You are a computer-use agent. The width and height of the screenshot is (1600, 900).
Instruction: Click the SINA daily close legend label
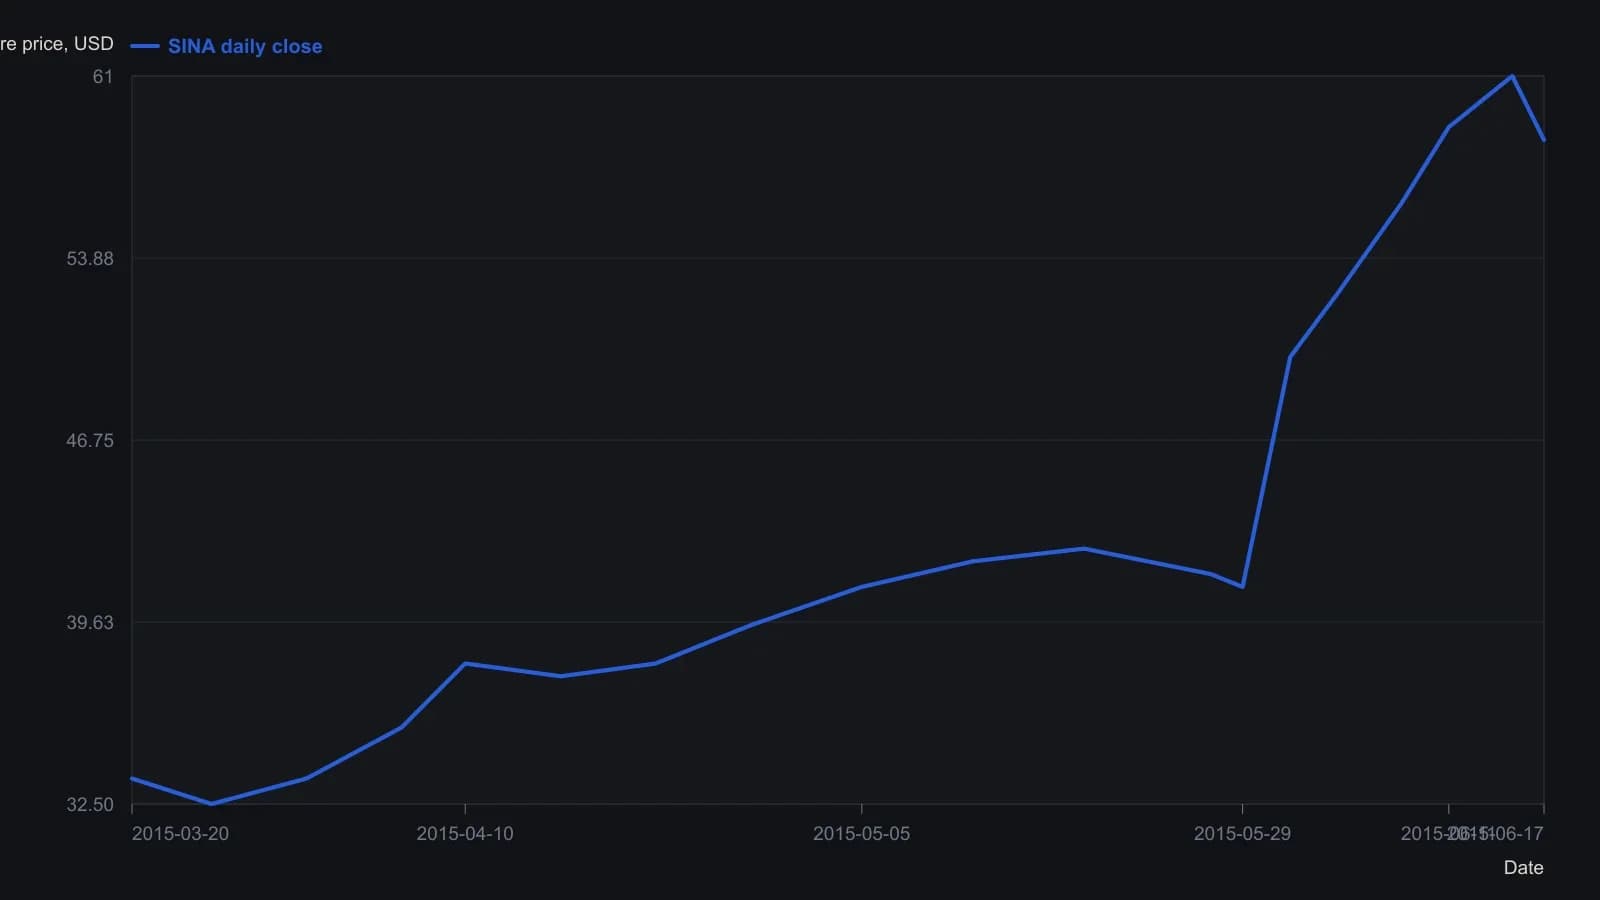point(245,46)
